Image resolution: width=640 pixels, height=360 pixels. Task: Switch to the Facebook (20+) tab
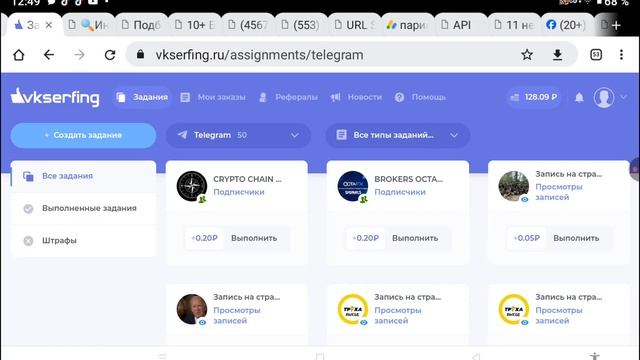pyautogui.click(x=566, y=25)
